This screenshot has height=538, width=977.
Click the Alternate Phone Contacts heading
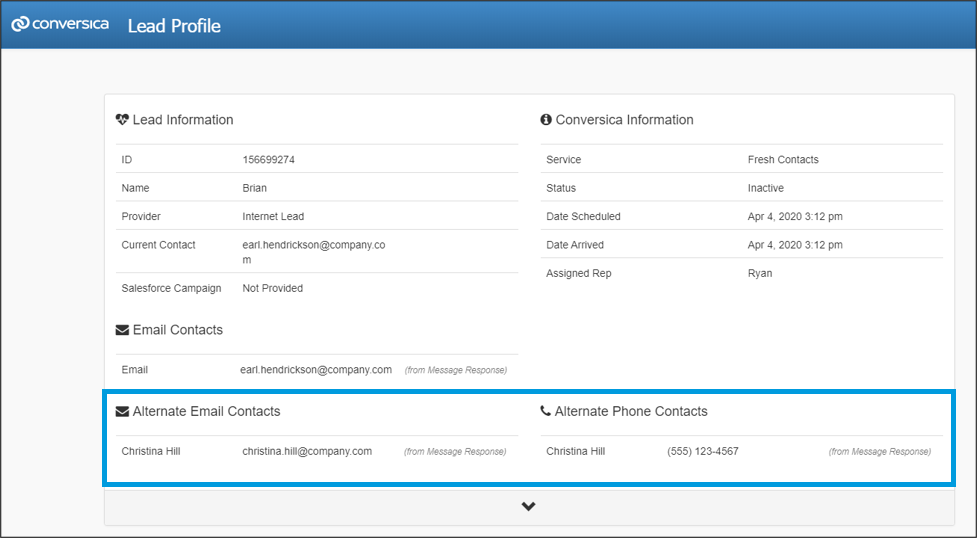coord(631,411)
